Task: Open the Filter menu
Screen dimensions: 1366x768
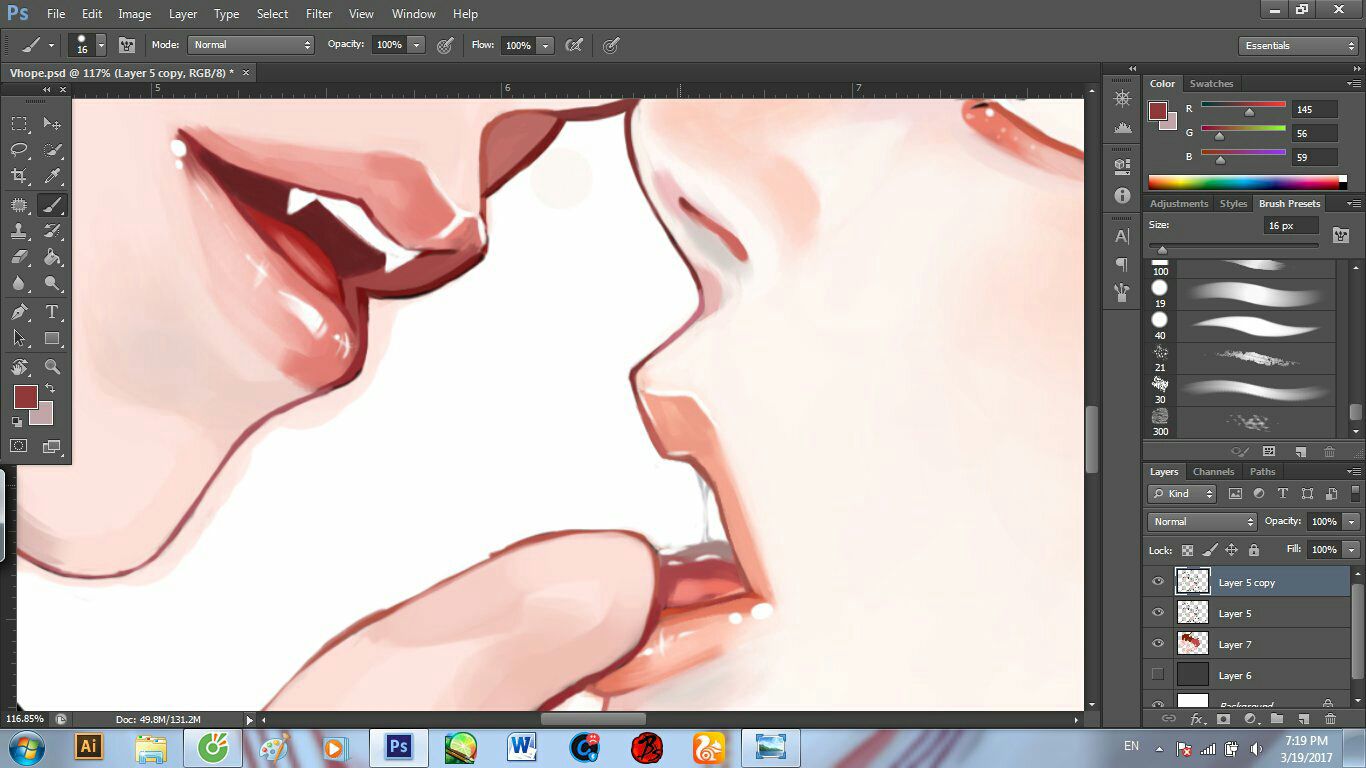Action: point(318,14)
